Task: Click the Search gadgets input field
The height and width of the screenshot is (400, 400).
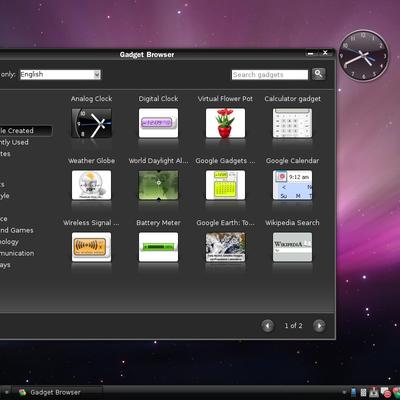Action: coord(270,75)
